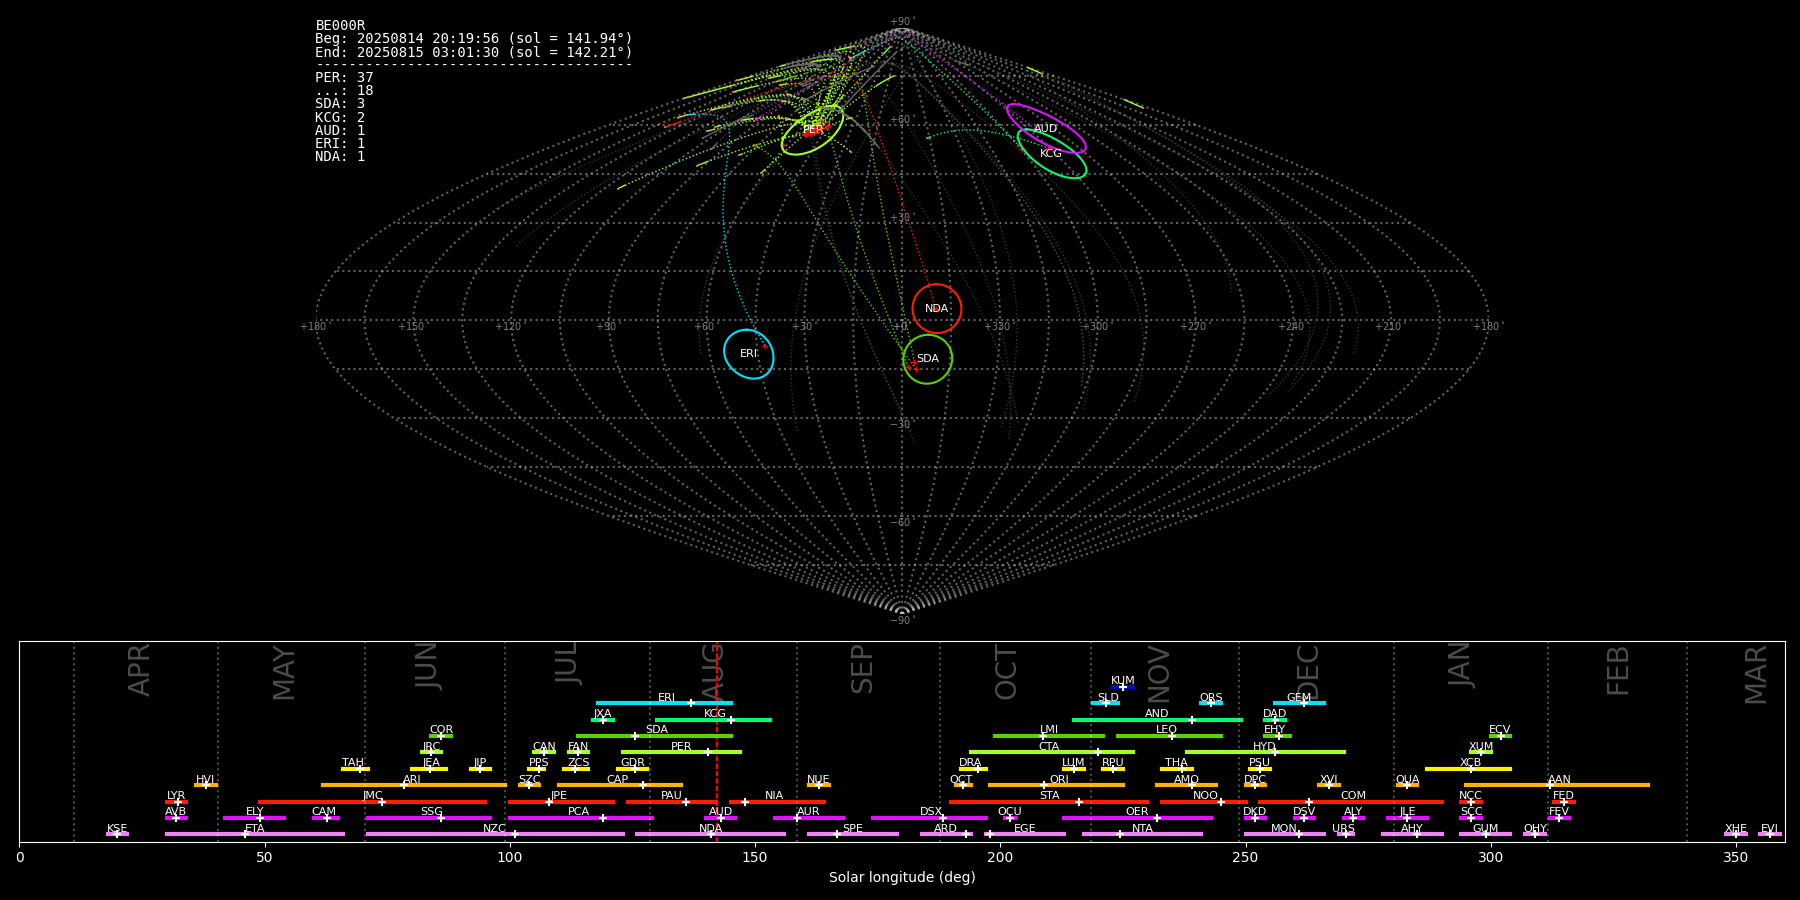Select the 'ERI: 1' count line
The height and width of the screenshot is (900, 1800).
pos(340,143)
